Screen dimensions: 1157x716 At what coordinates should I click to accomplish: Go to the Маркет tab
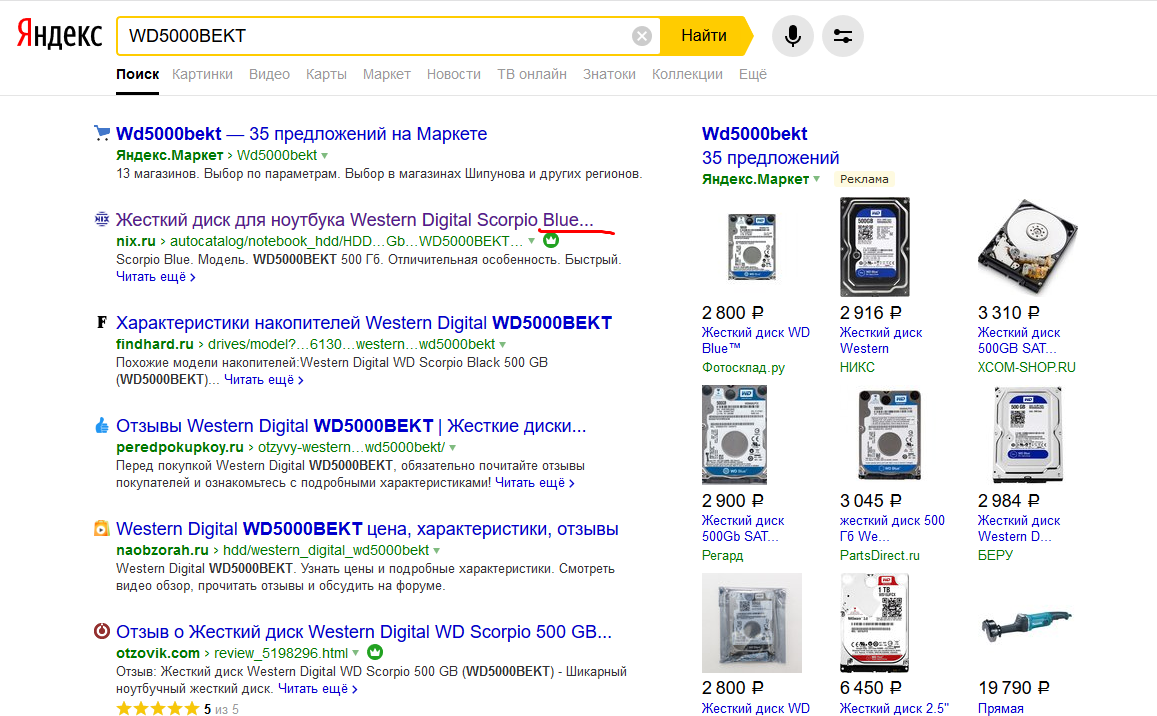click(x=387, y=75)
